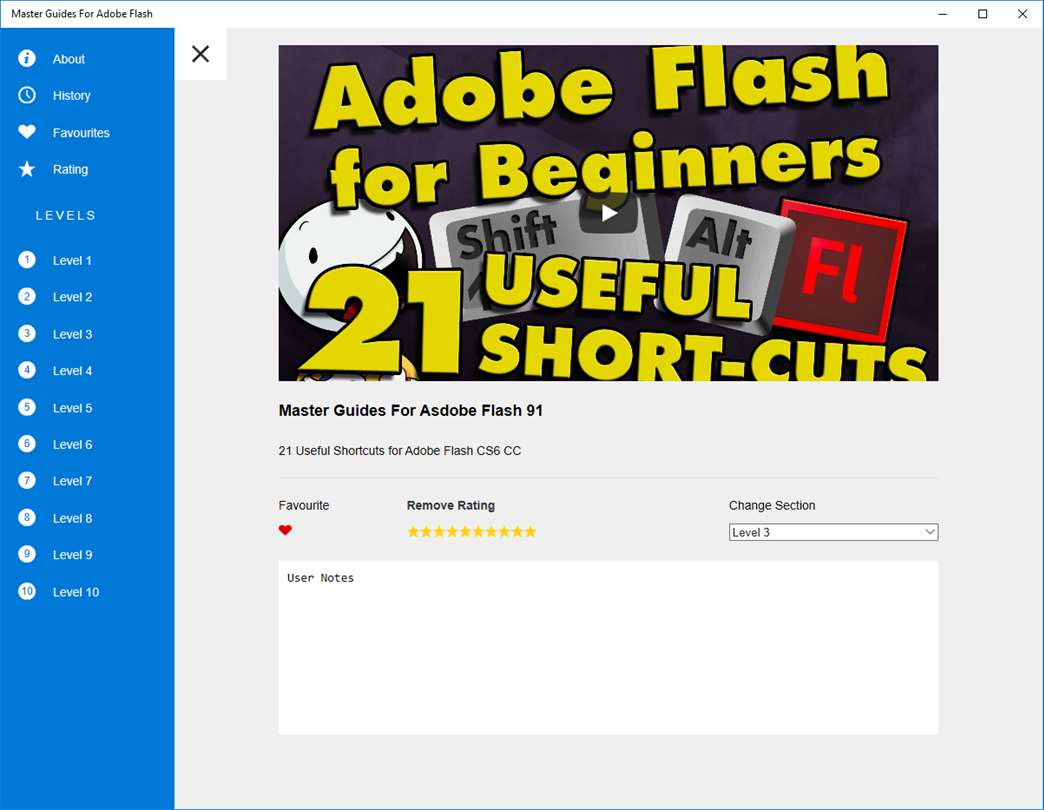This screenshot has width=1044, height=810.
Task: Click the Level 9 number icon
Action: [27, 554]
